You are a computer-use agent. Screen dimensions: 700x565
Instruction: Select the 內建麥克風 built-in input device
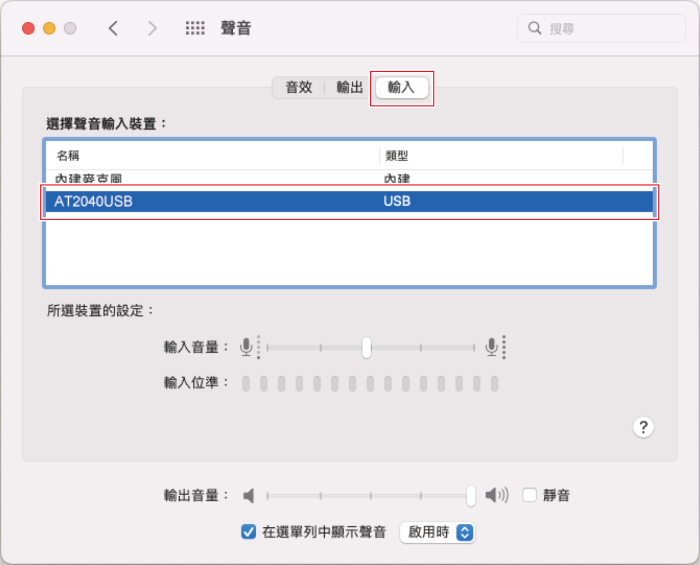pyautogui.click(x=348, y=179)
